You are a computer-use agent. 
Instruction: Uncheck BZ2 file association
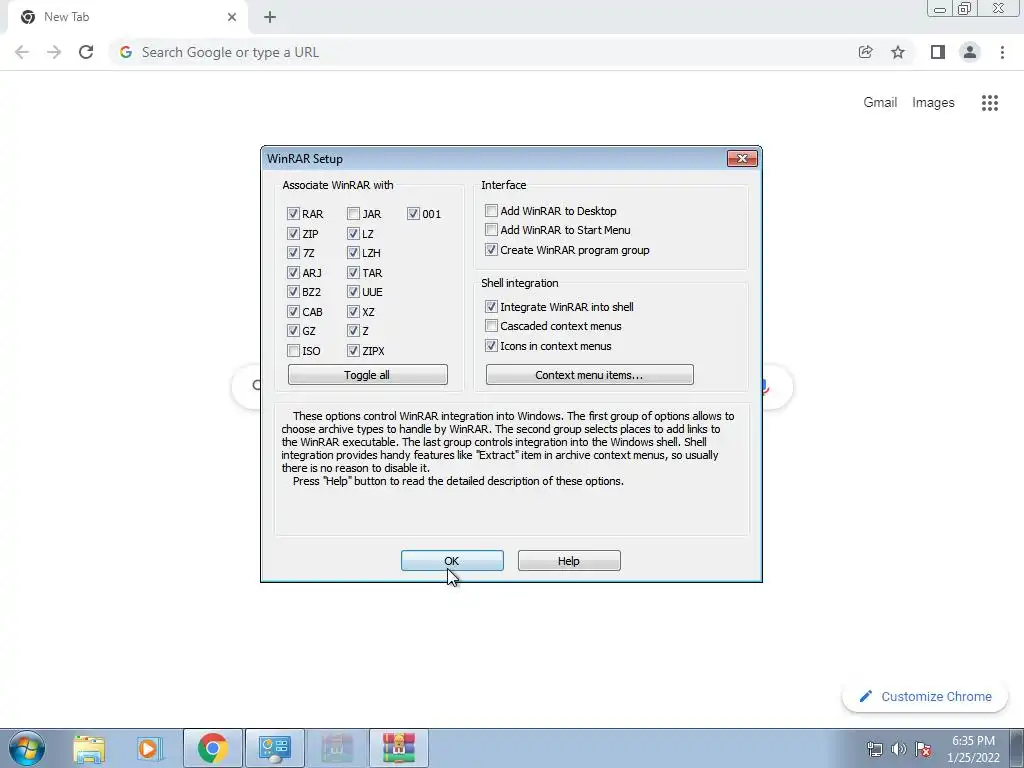tap(293, 292)
